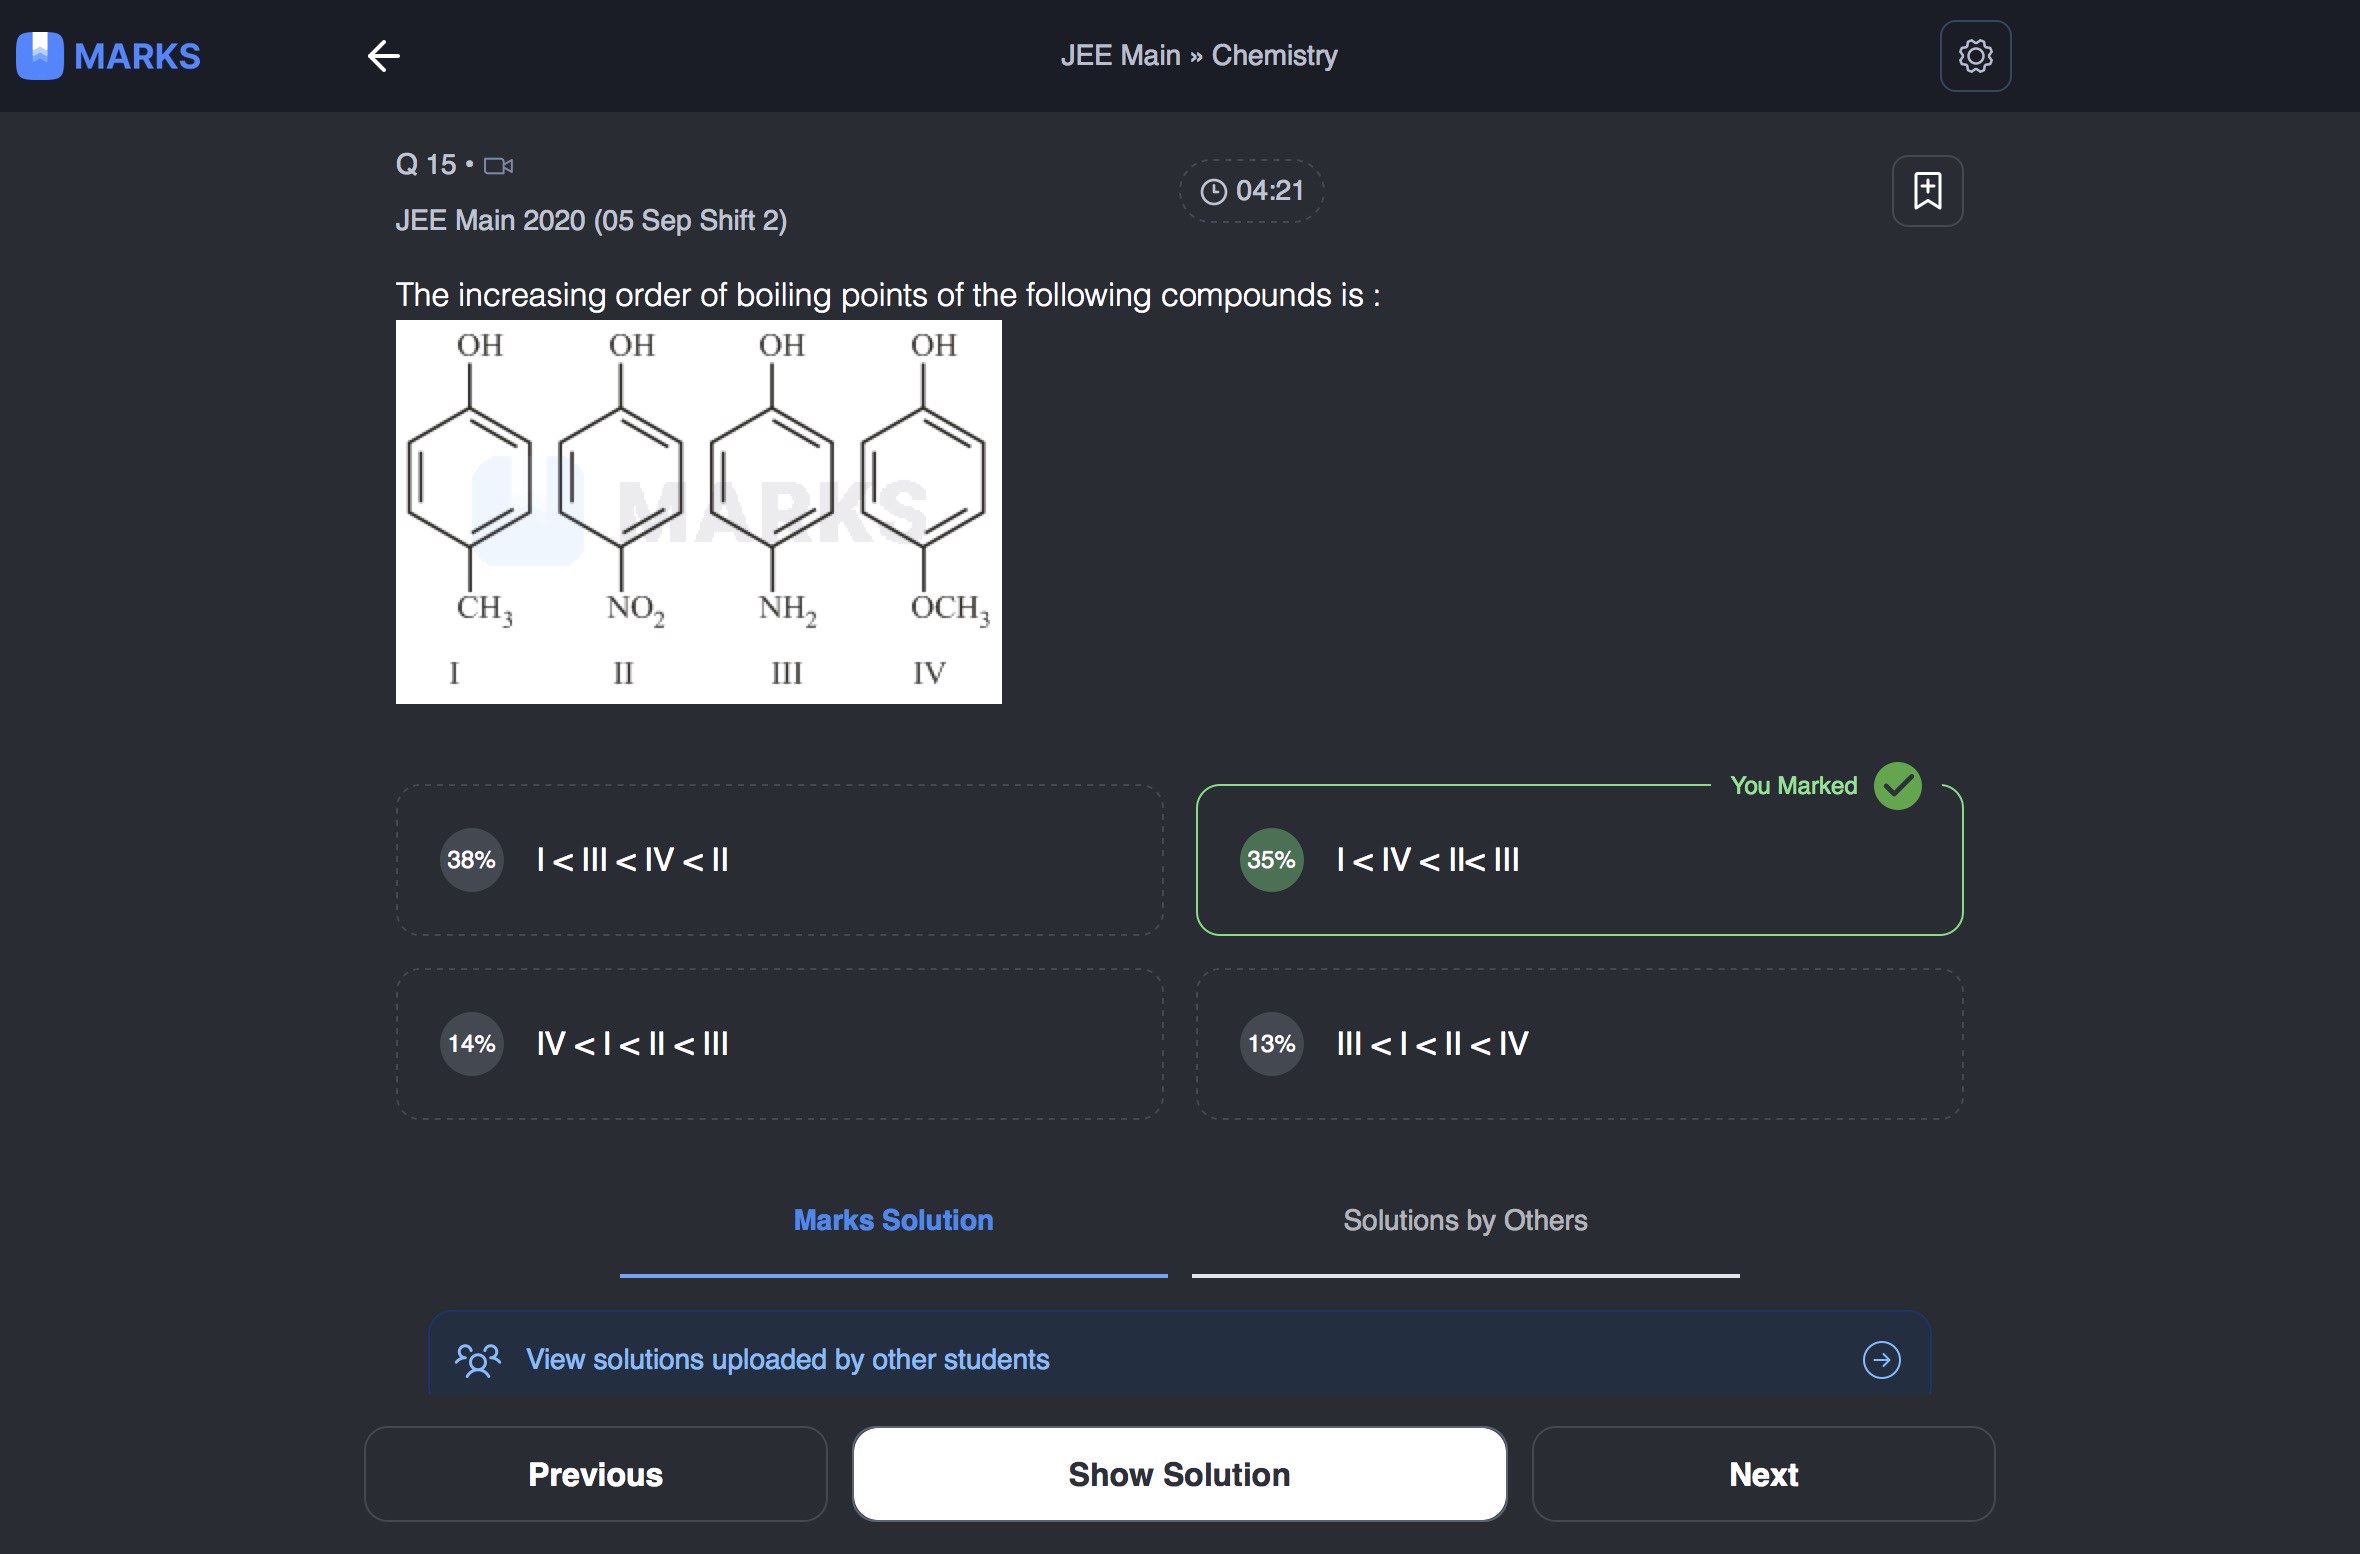Go back using the left arrow
Viewport: 2360px width, 1554px height.
click(x=384, y=56)
